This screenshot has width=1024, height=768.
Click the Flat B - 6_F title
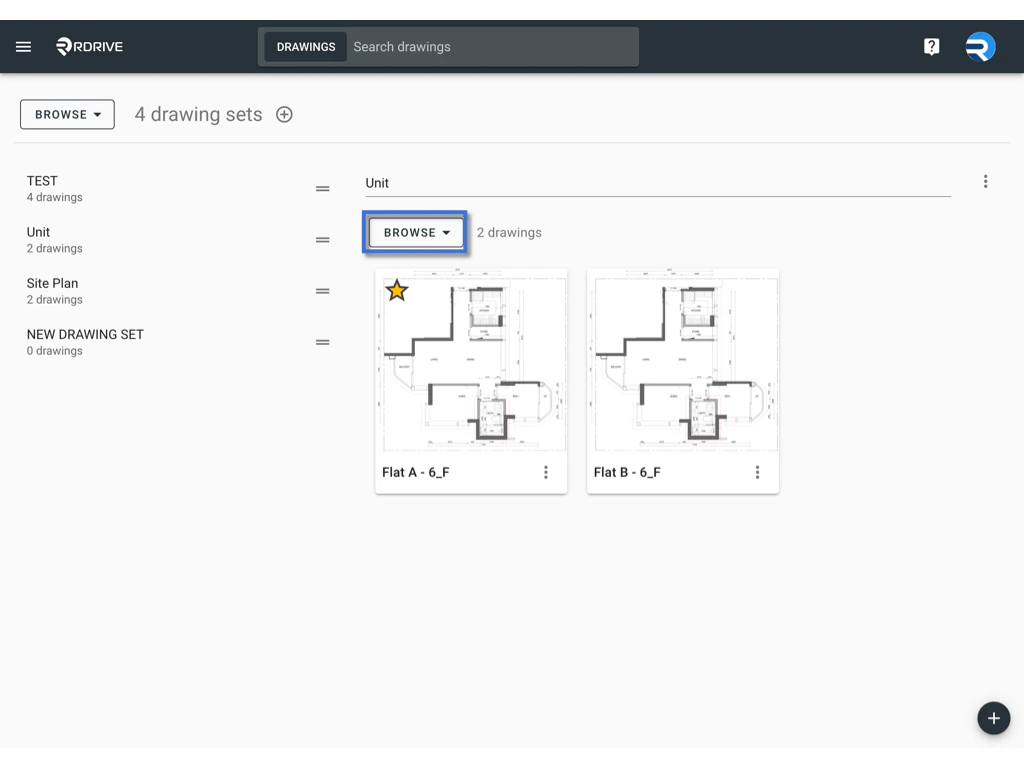point(627,472)
